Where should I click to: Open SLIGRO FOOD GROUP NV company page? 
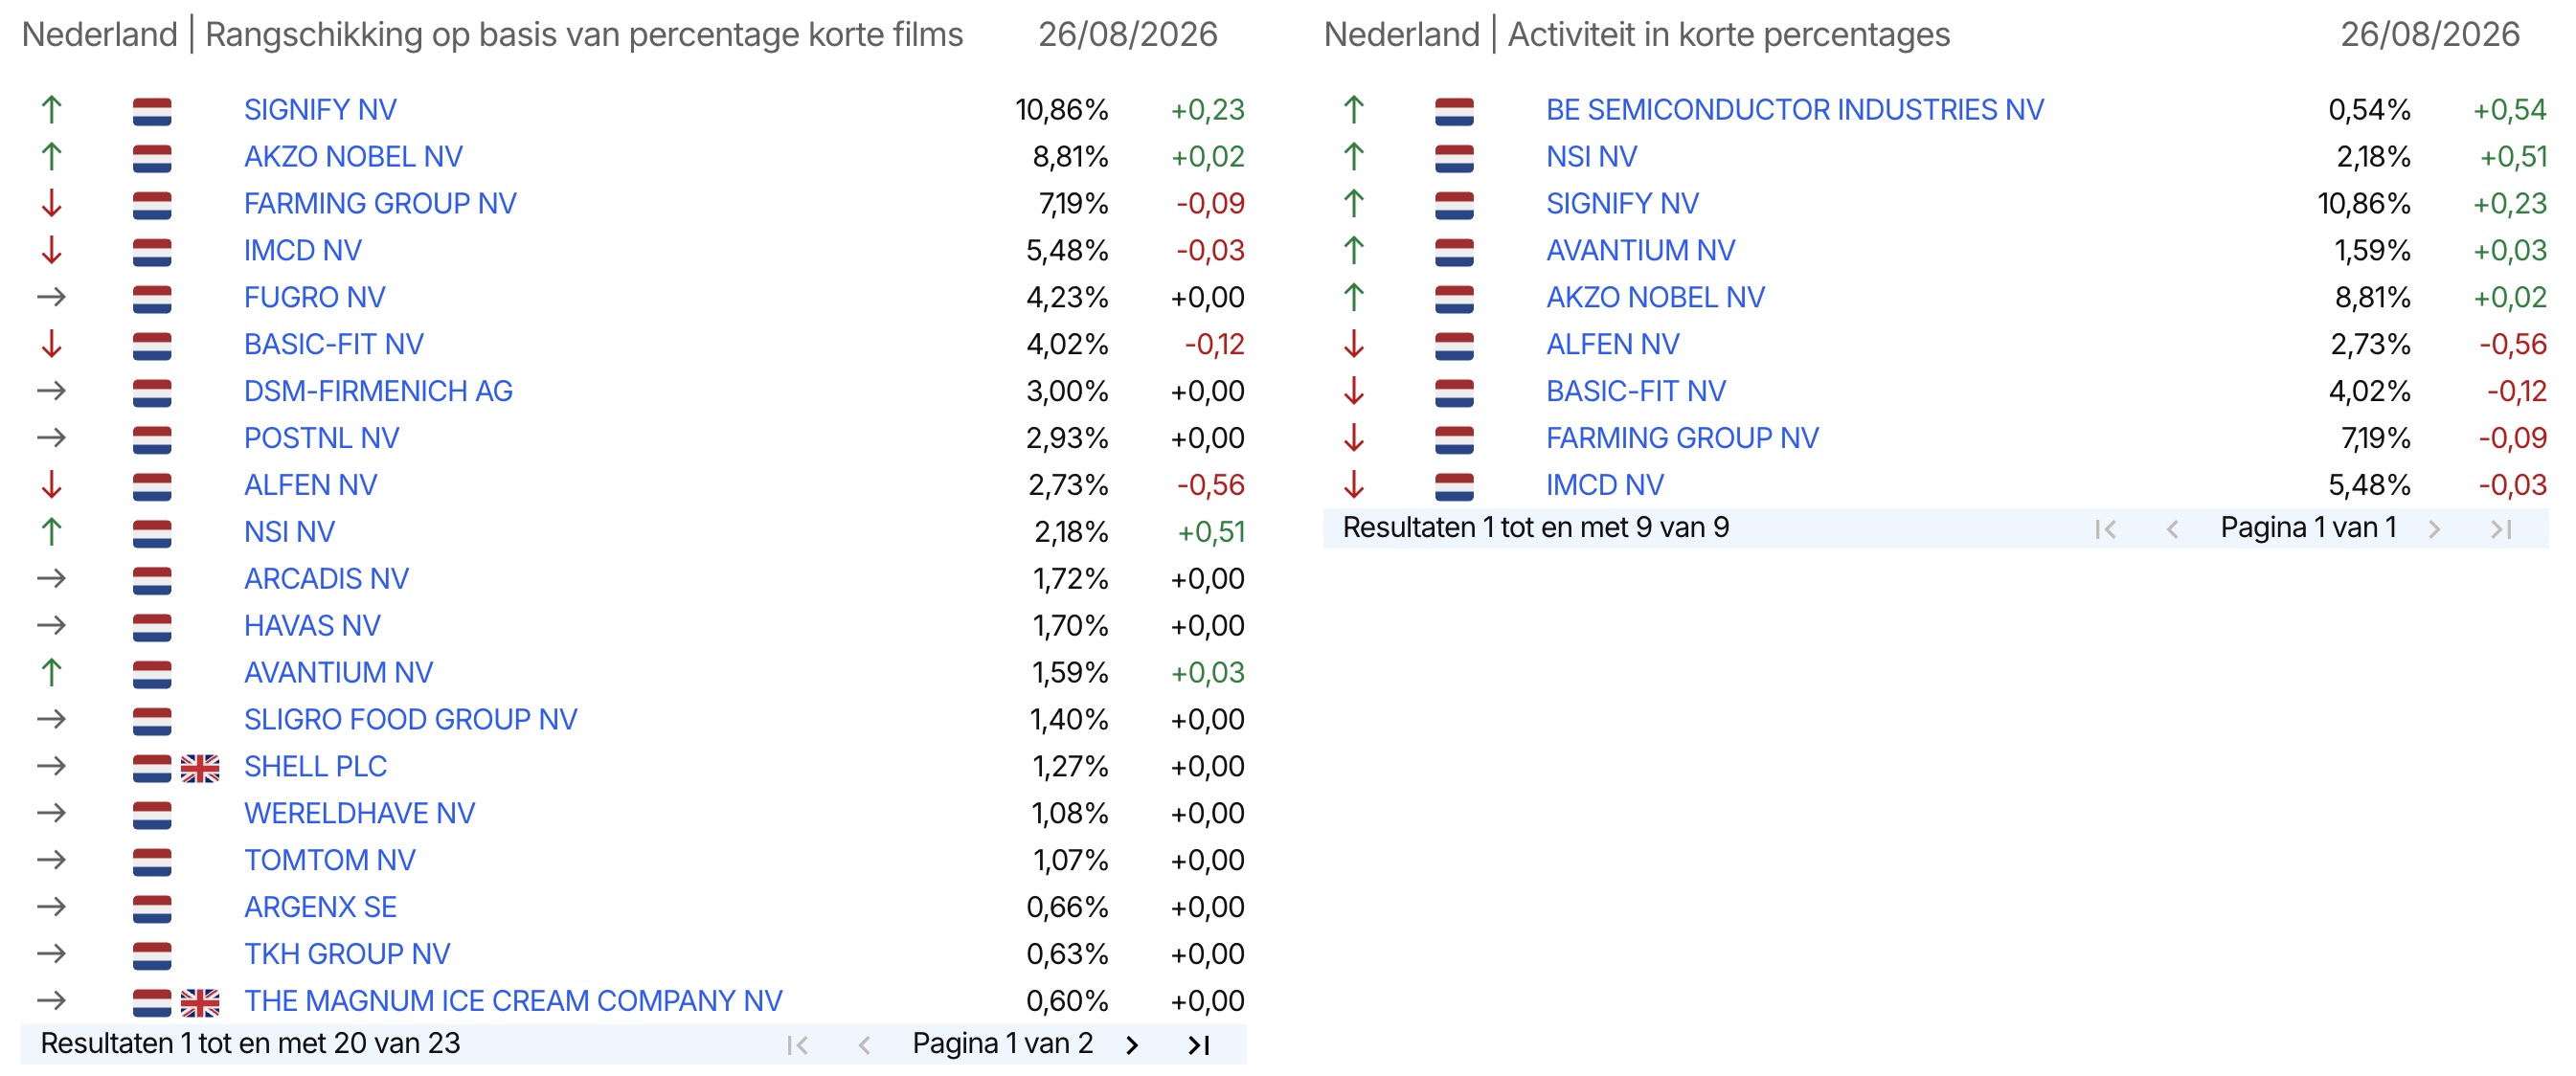click(x=410, y=720)
